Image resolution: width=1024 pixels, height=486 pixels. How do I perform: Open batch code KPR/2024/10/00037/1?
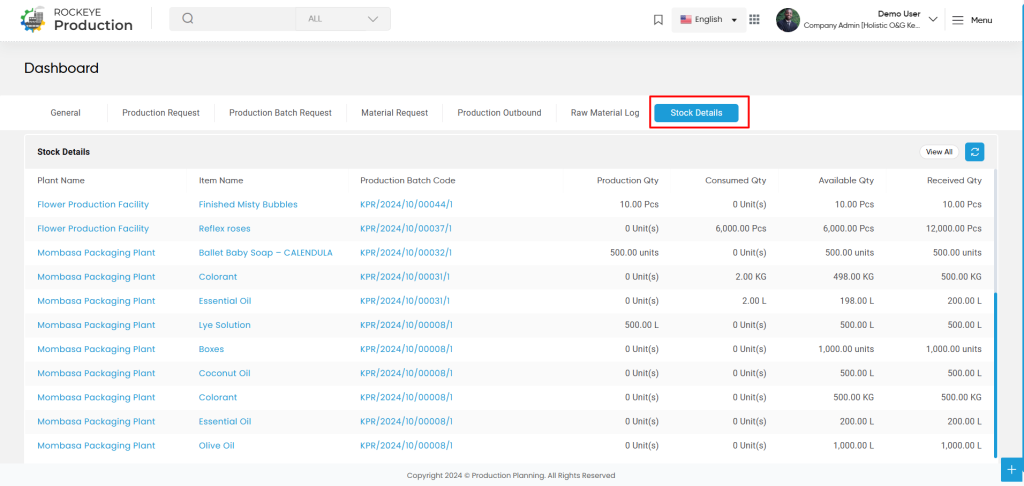pyautogui.click(x=406, y=229)
